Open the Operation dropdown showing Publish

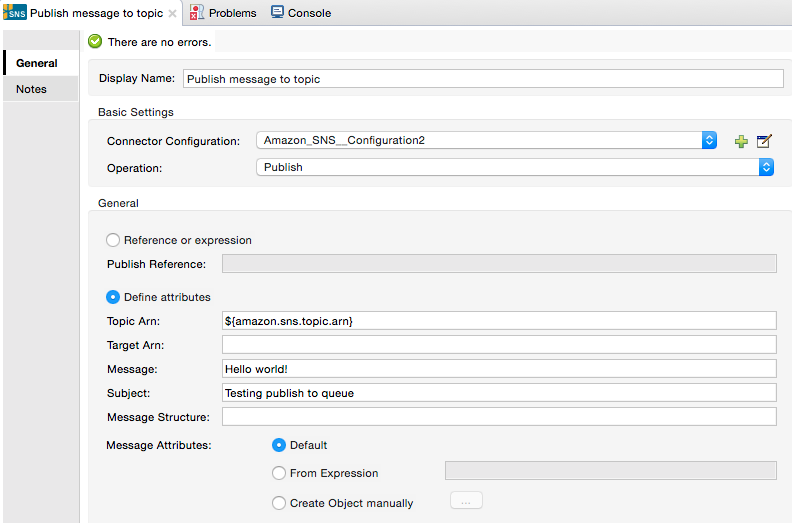766,167
